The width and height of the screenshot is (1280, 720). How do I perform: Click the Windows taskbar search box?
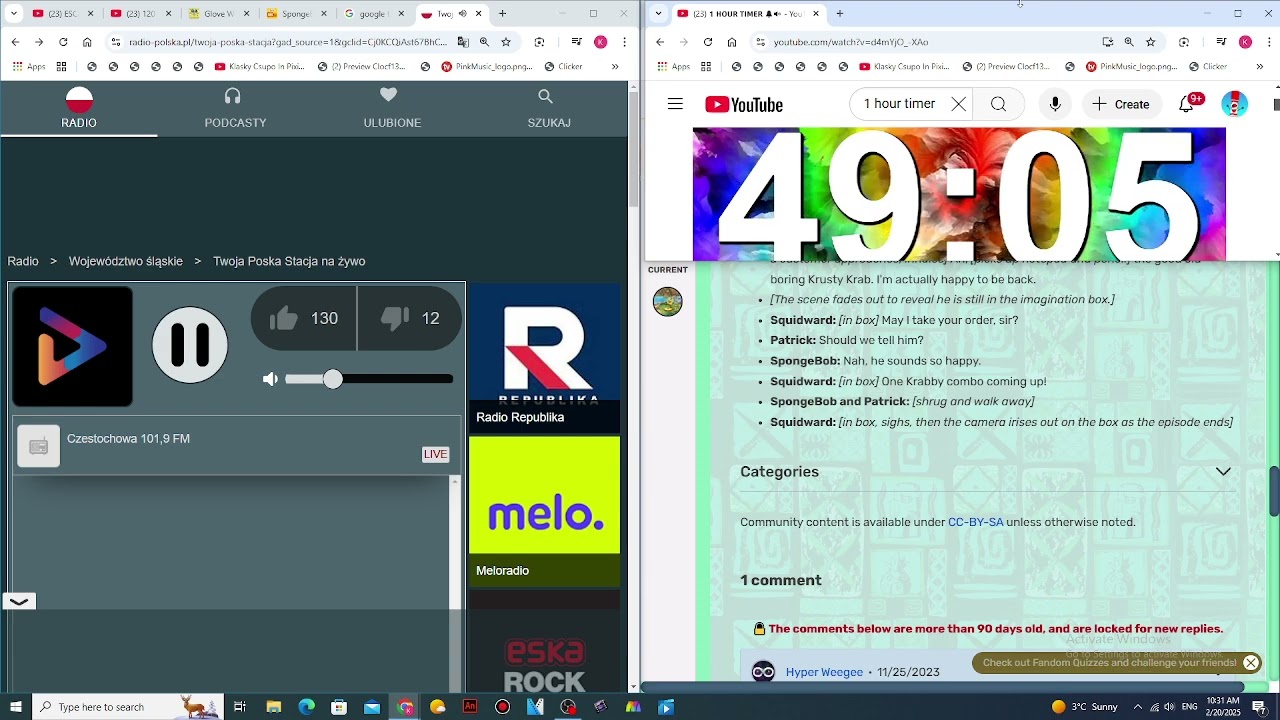click(x=128, y=707)
